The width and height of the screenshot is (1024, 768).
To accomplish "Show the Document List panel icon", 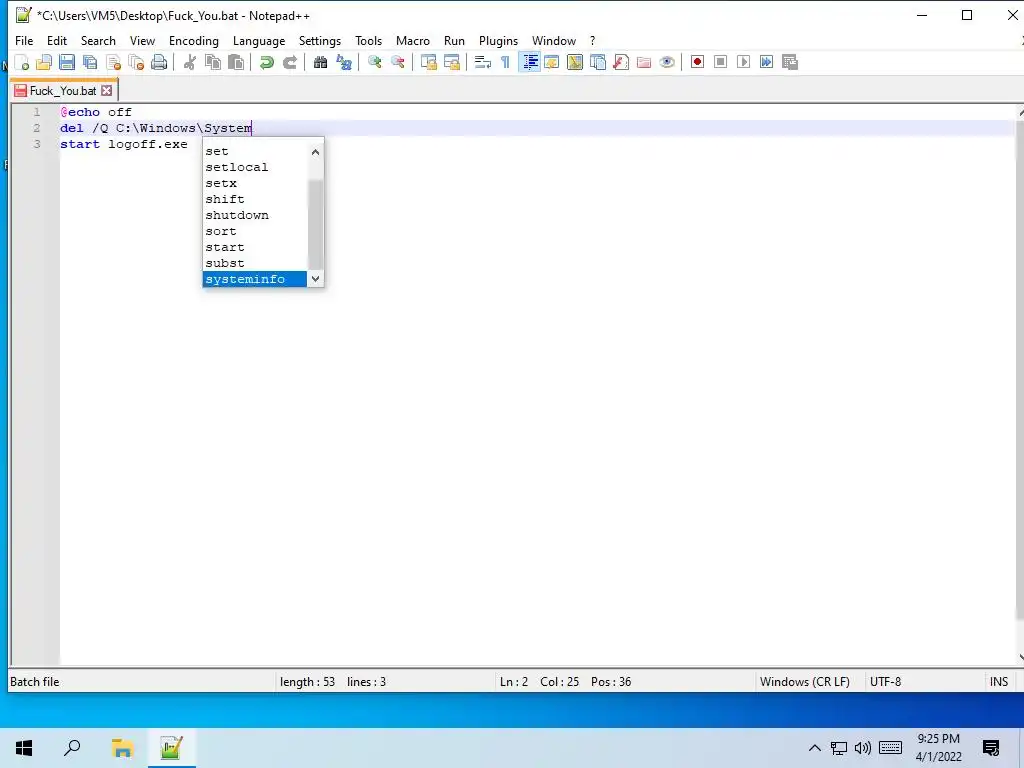I will (598, 62).
